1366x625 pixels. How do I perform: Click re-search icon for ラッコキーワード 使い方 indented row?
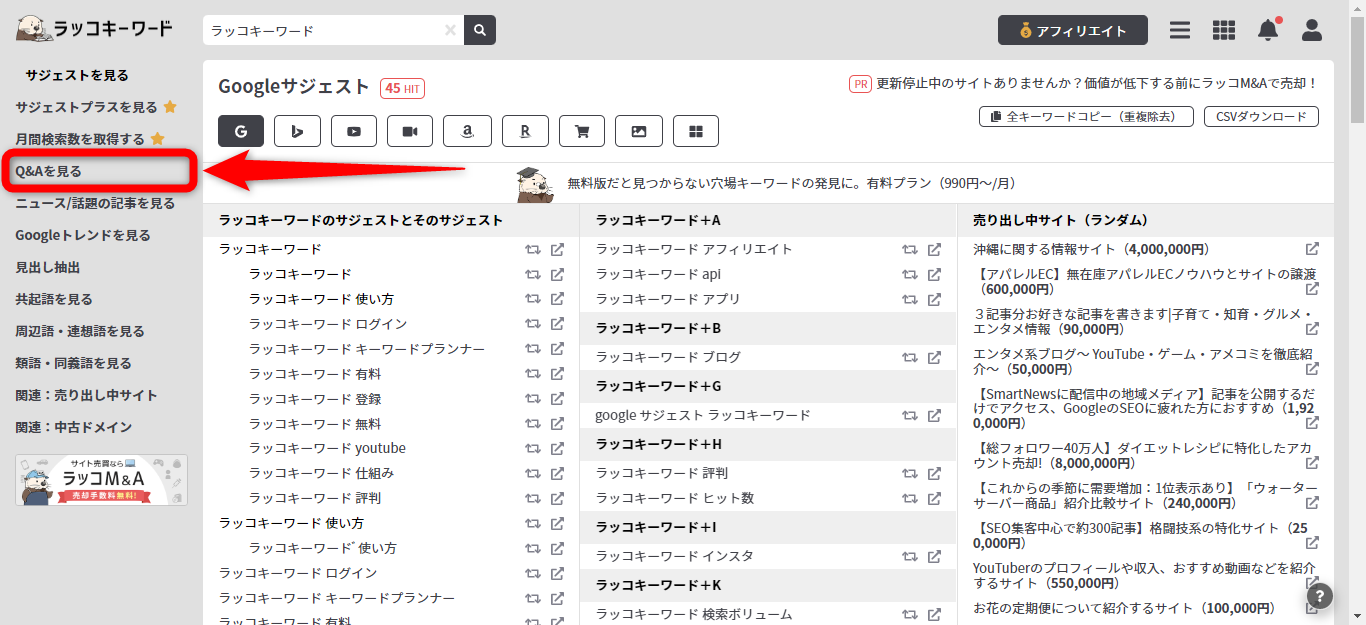point(533,299)
